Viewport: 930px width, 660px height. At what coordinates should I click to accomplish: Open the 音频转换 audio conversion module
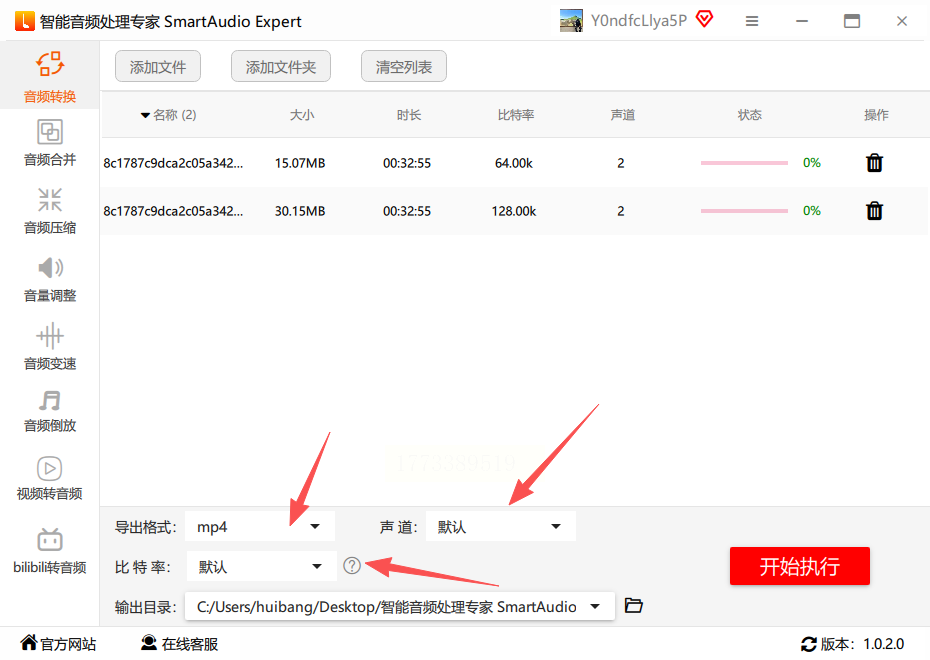[50, 76]
